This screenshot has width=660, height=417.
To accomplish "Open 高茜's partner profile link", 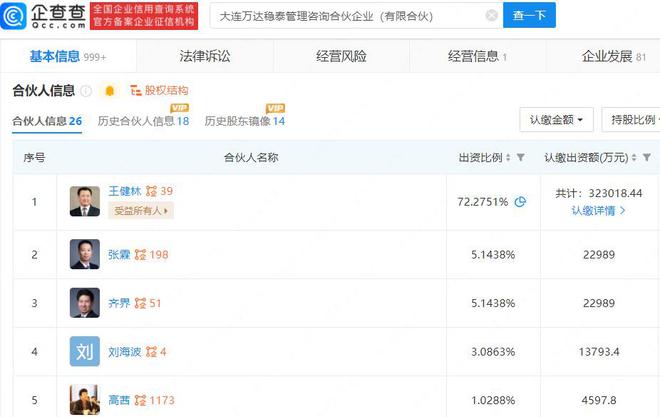I will pyautogui.click(x=119, y=400).
